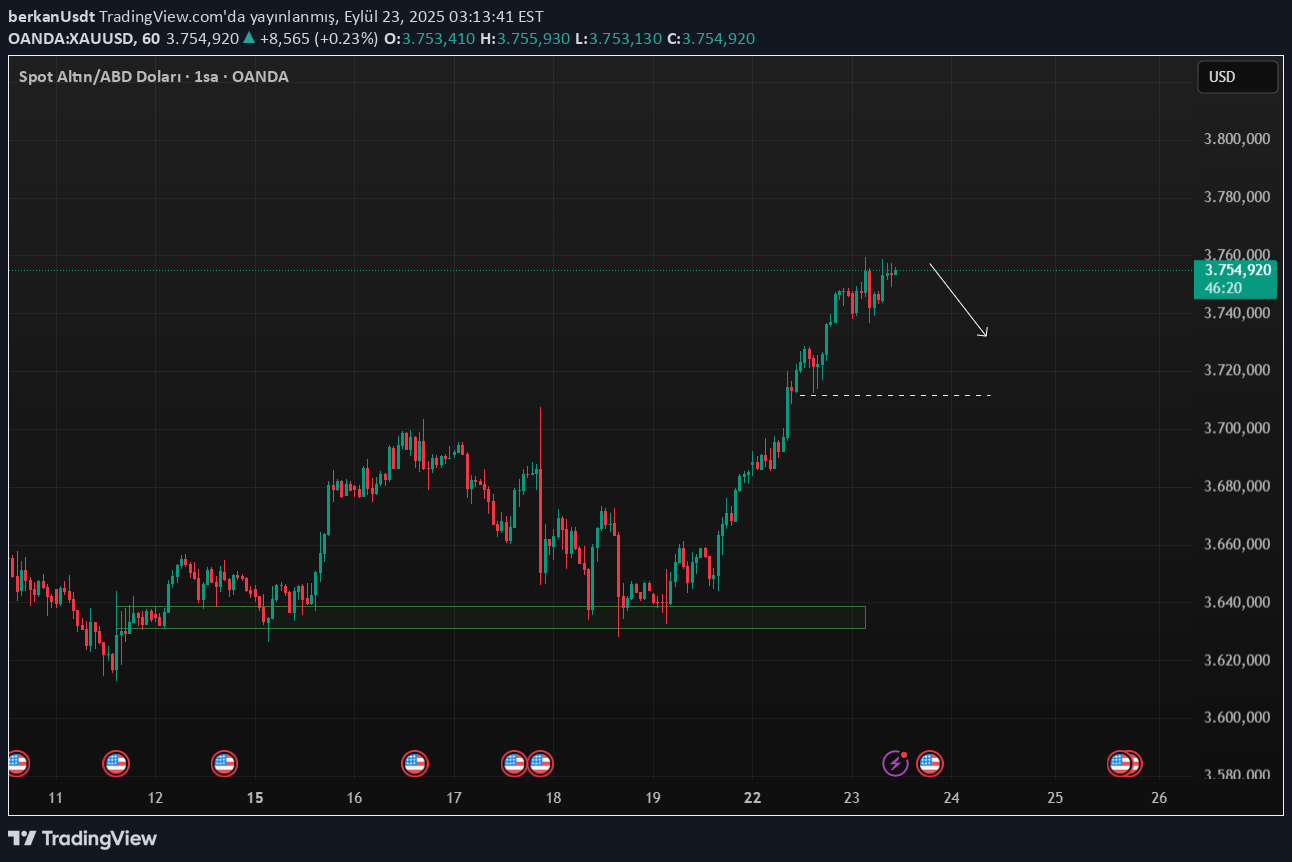1292x862 pixels.
Task: Click date label 15 on time axis
Action: coord(255,798)
